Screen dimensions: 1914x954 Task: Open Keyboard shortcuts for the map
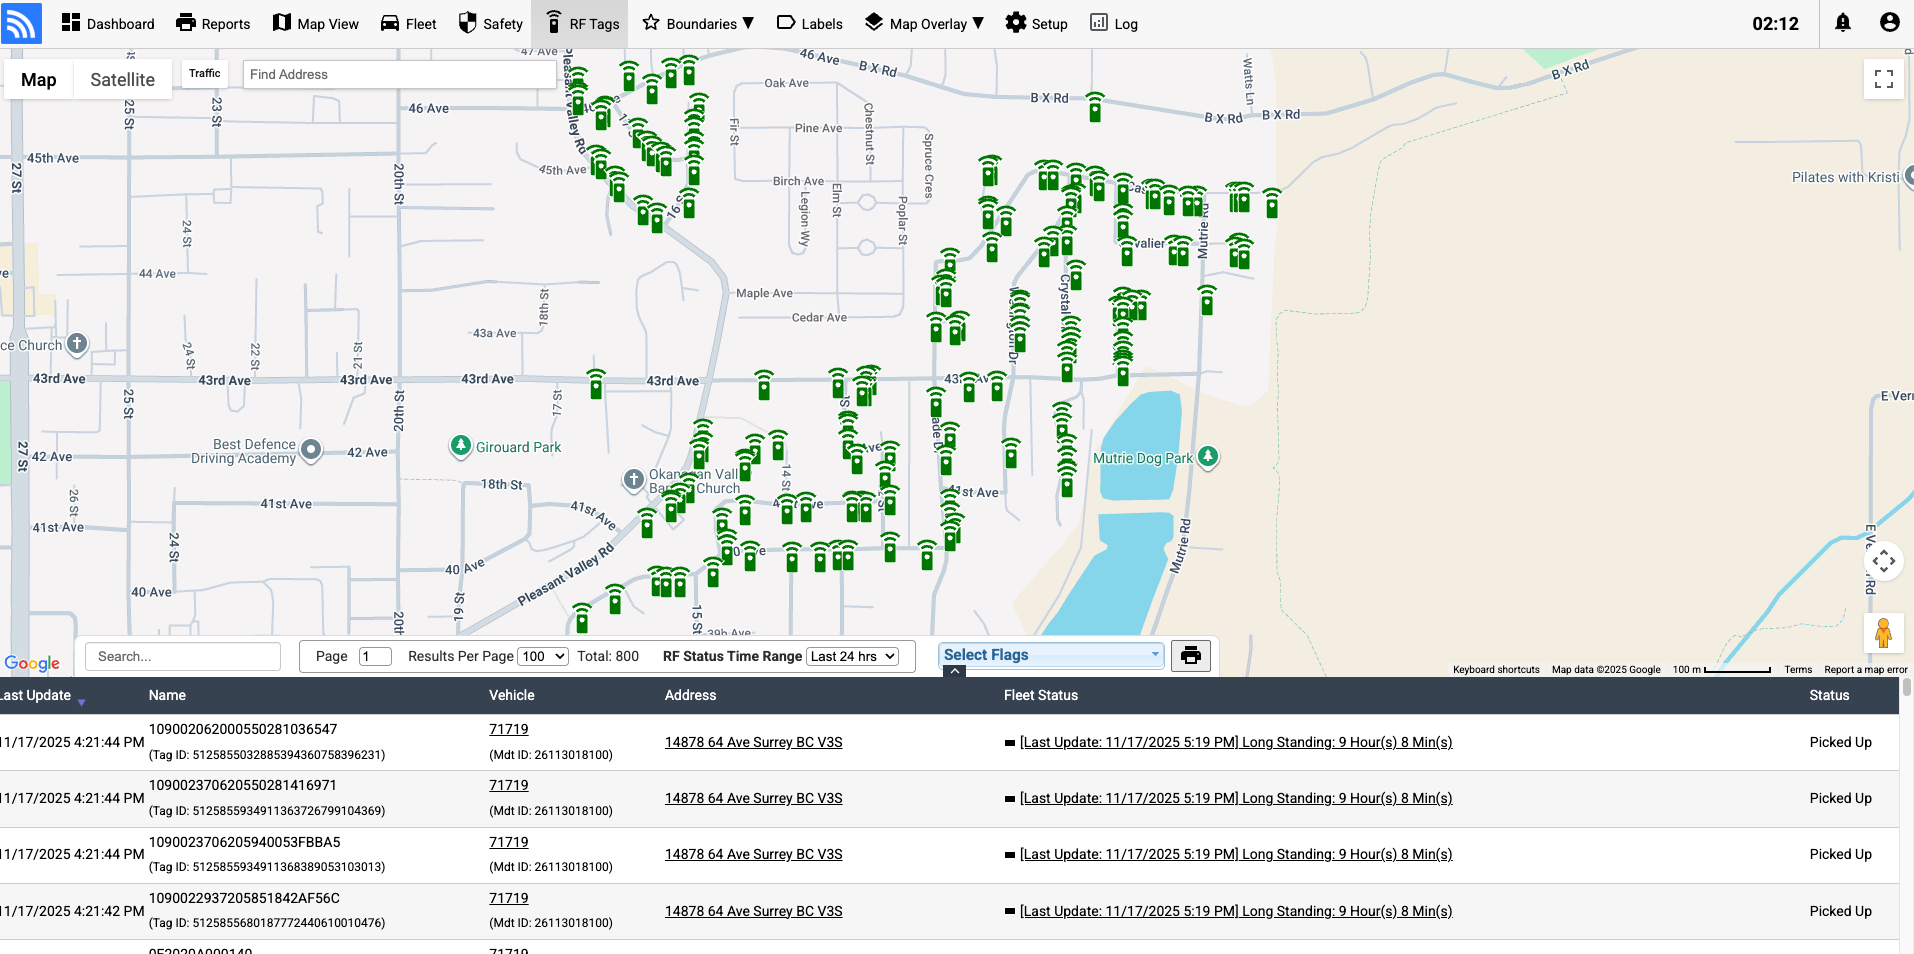[1496, 670]
